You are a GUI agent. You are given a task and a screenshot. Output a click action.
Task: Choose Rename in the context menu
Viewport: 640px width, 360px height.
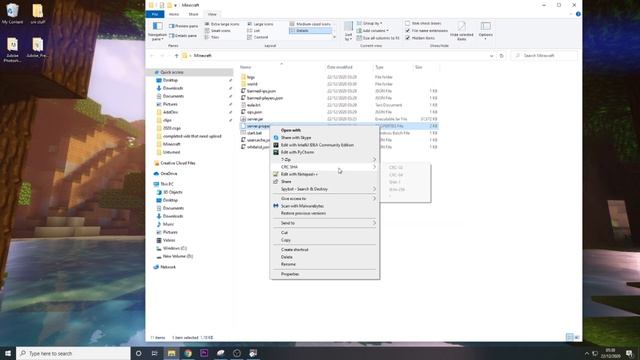325,264
